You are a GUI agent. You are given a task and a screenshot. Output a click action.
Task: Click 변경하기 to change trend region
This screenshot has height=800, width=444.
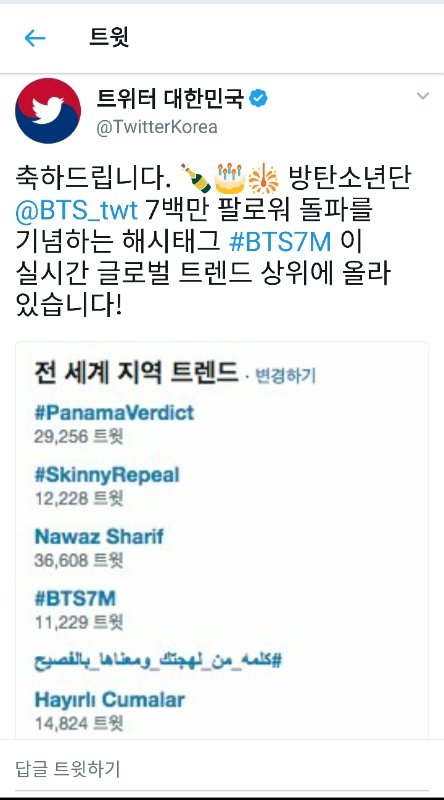285,376
